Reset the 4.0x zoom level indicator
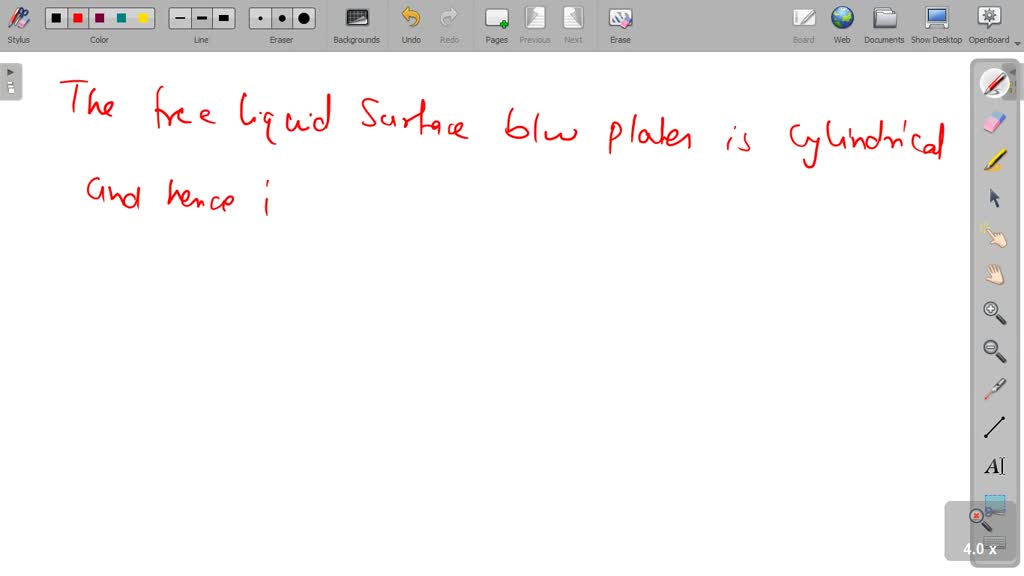This screenshot has width=1024, height=576. (980, 530)
